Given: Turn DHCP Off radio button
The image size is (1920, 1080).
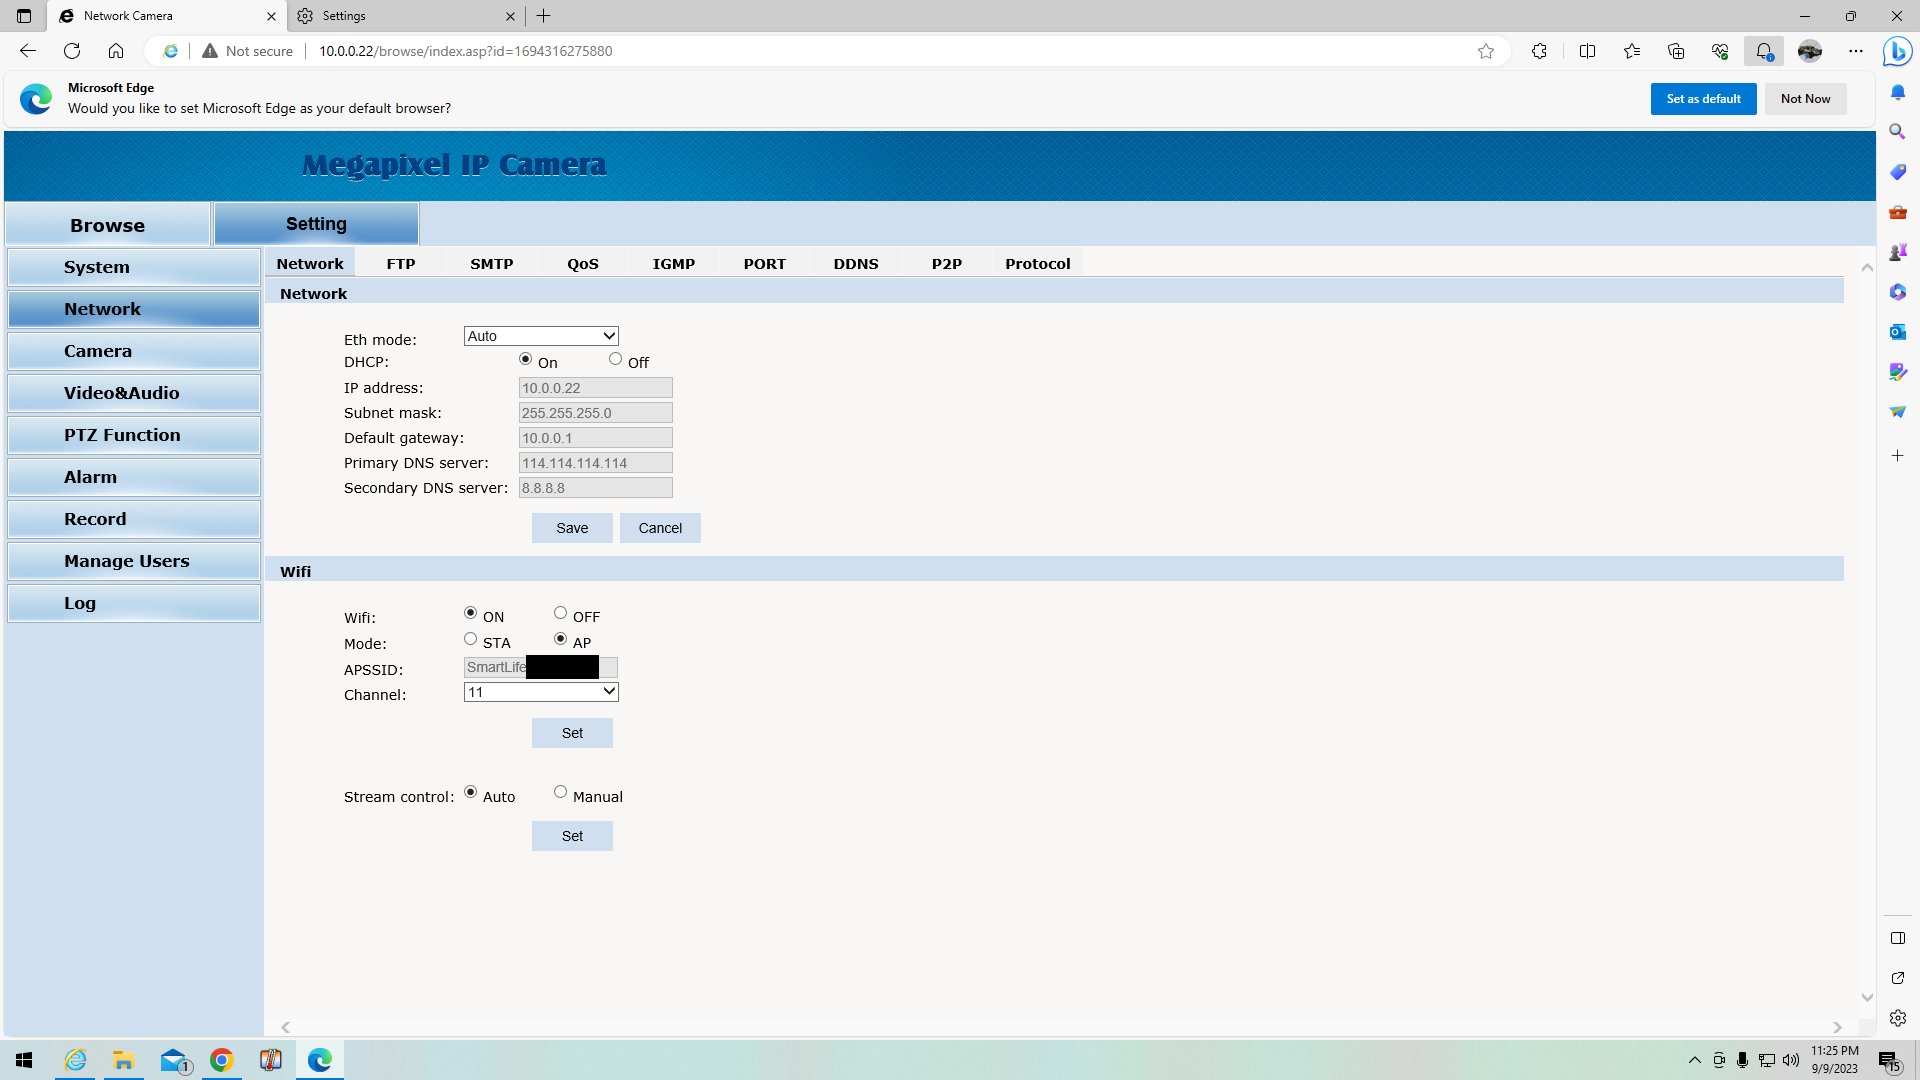Looking at the screenshot, I should pyautogui.click(x=615, y=359).
